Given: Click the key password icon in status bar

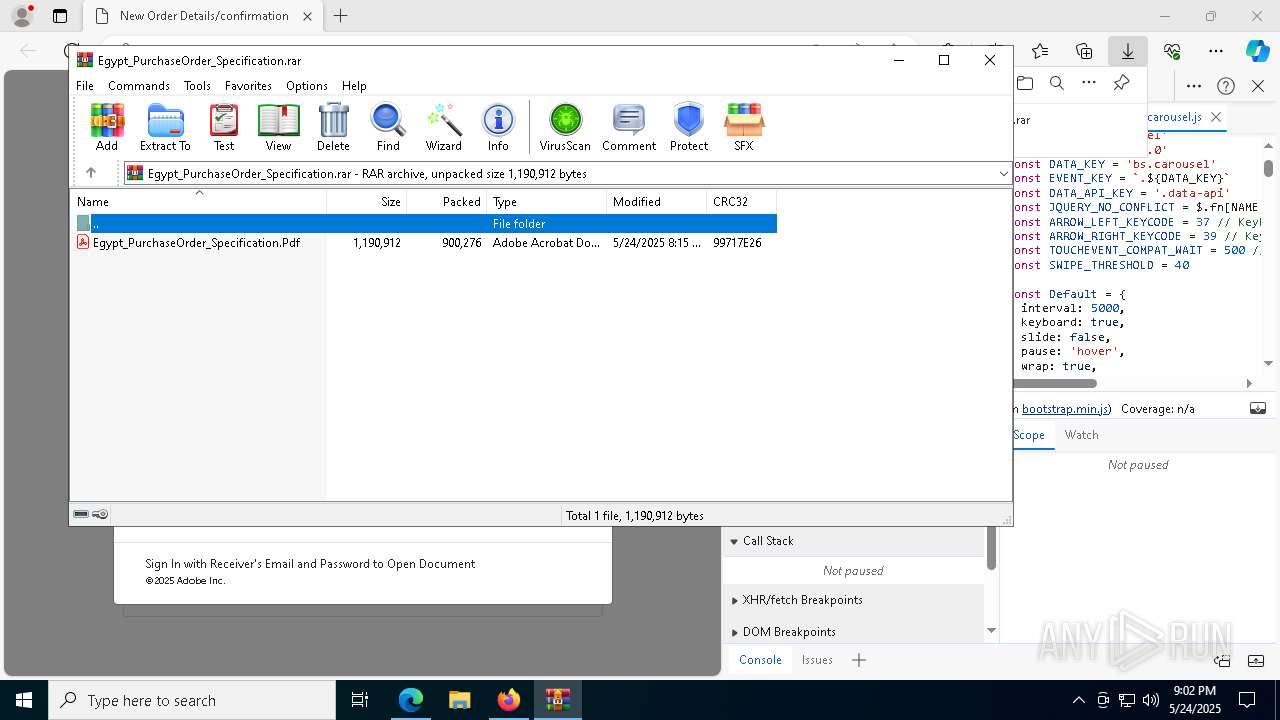Looking at the screenshot, I should pos(100,514).
